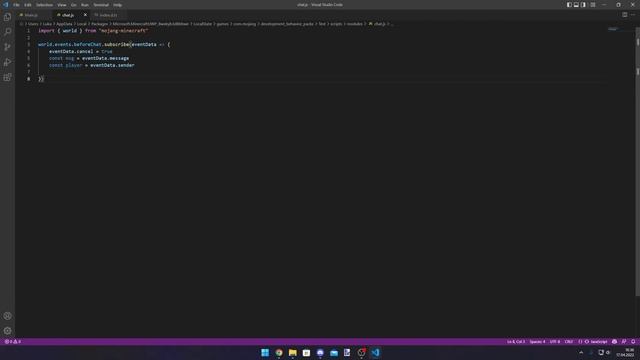Expand 'AppData' breadcrumb segment
Viewport: 640px width, 360px height.
coord(64,24)
